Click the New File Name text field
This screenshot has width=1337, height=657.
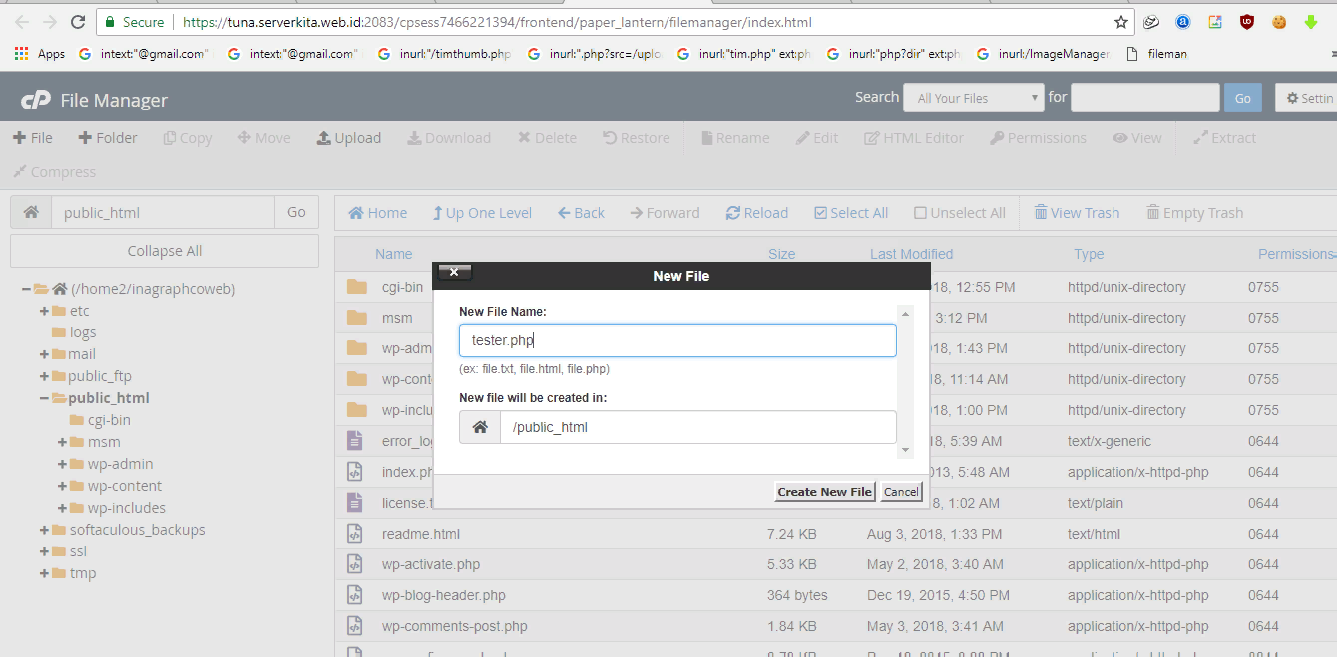677,340
